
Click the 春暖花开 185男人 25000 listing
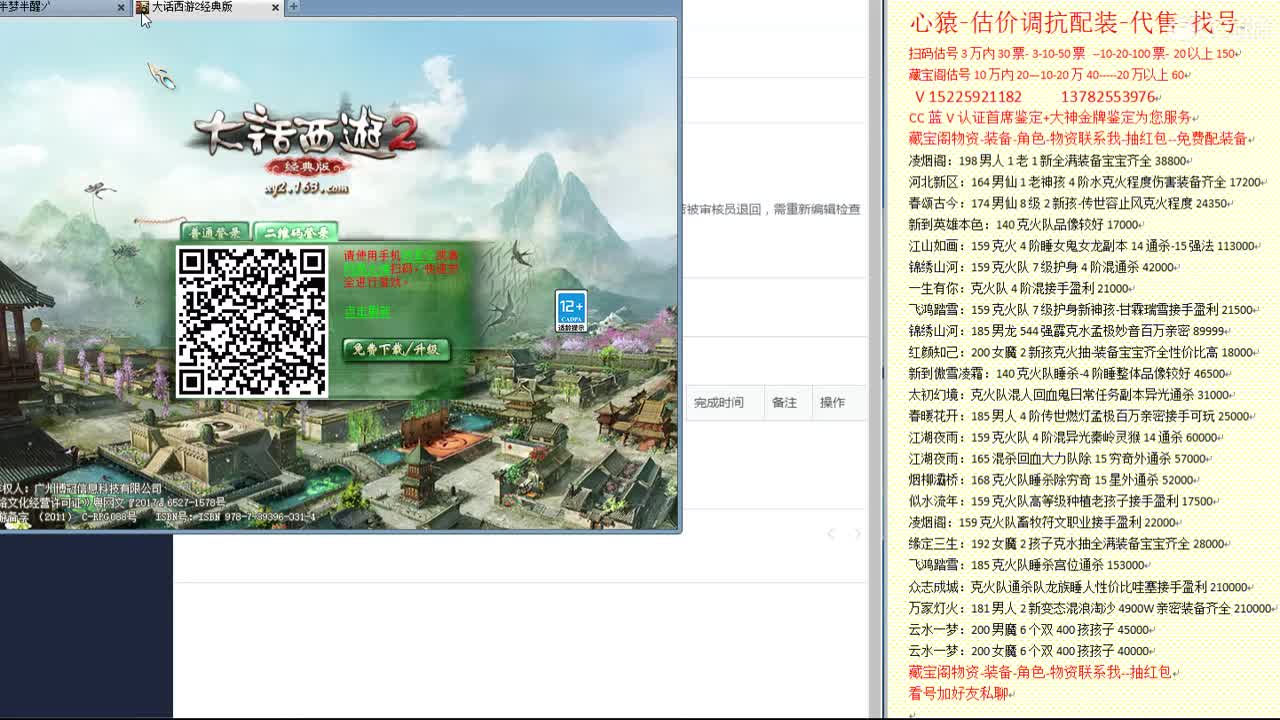point(1082,416)
